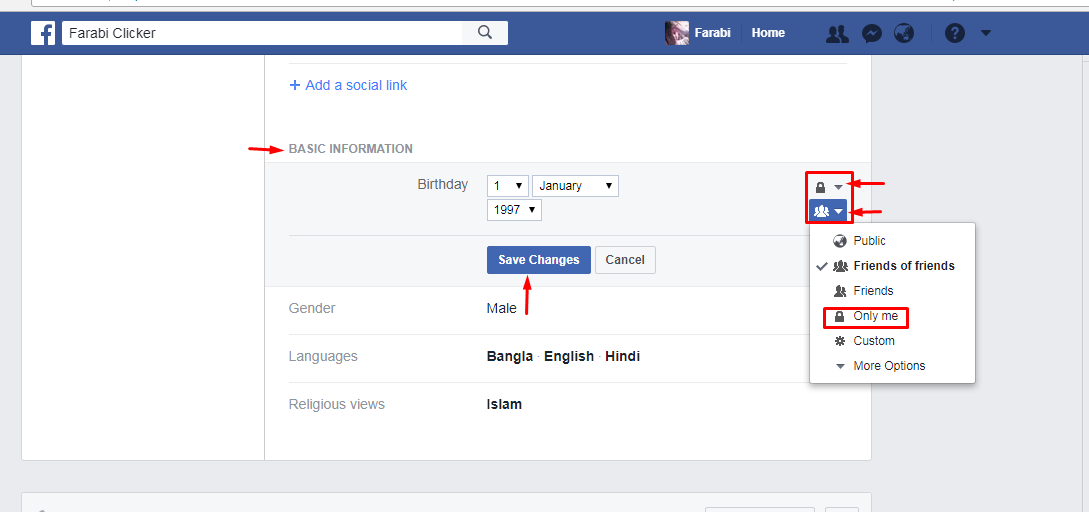The width and height of the screenshot is (1089, 512).
Task: Select Friends of friends option
Action: [892, 266]
